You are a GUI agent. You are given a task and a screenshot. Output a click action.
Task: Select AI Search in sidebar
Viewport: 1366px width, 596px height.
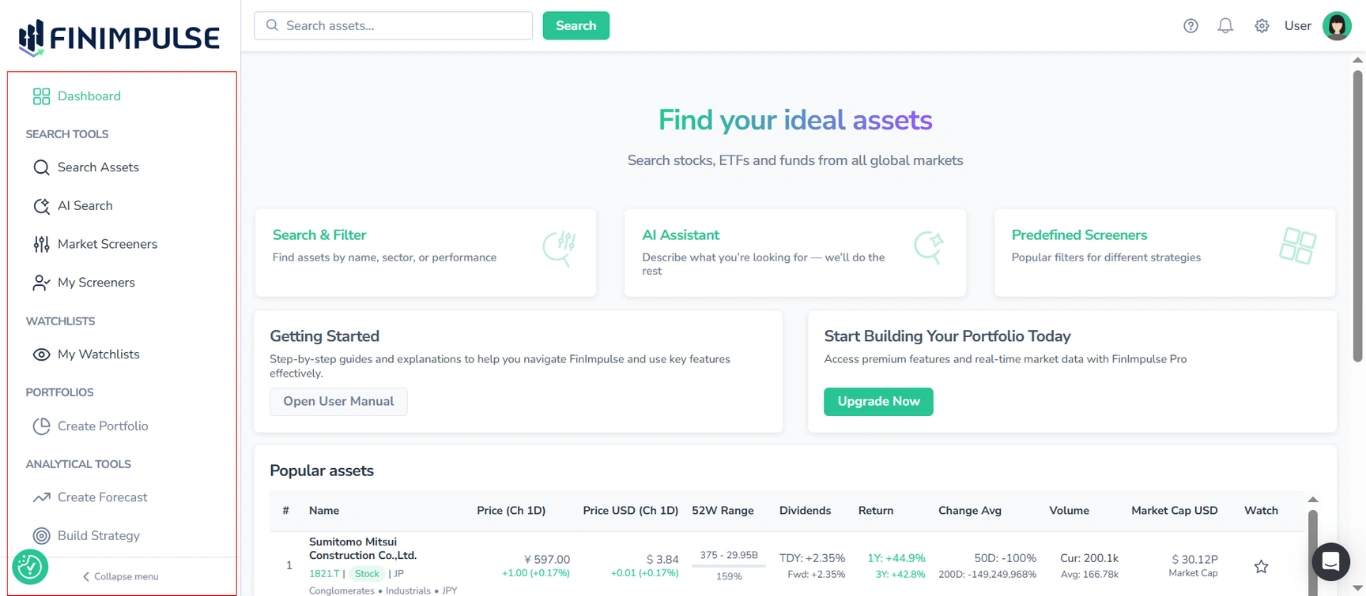85,206
